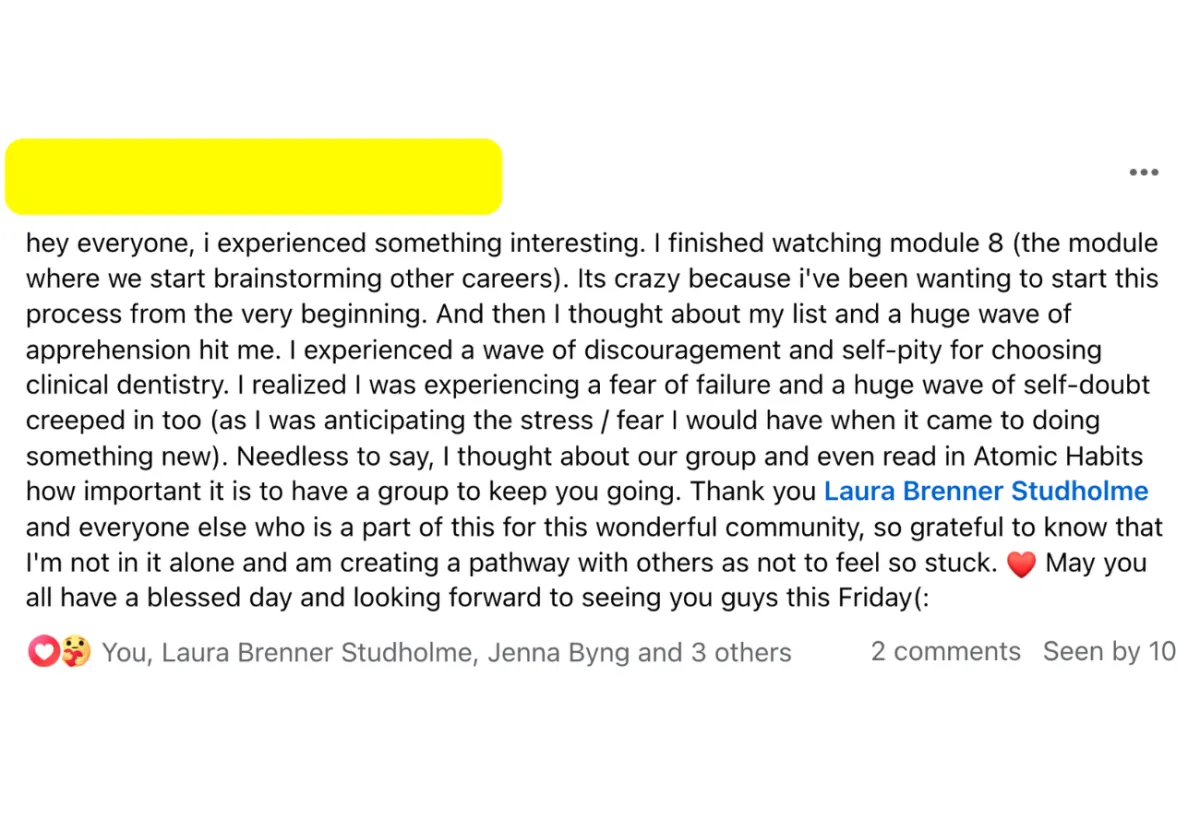Click "You" in the reactions summary
This screenshot has height=830, width=1200.
124,653
